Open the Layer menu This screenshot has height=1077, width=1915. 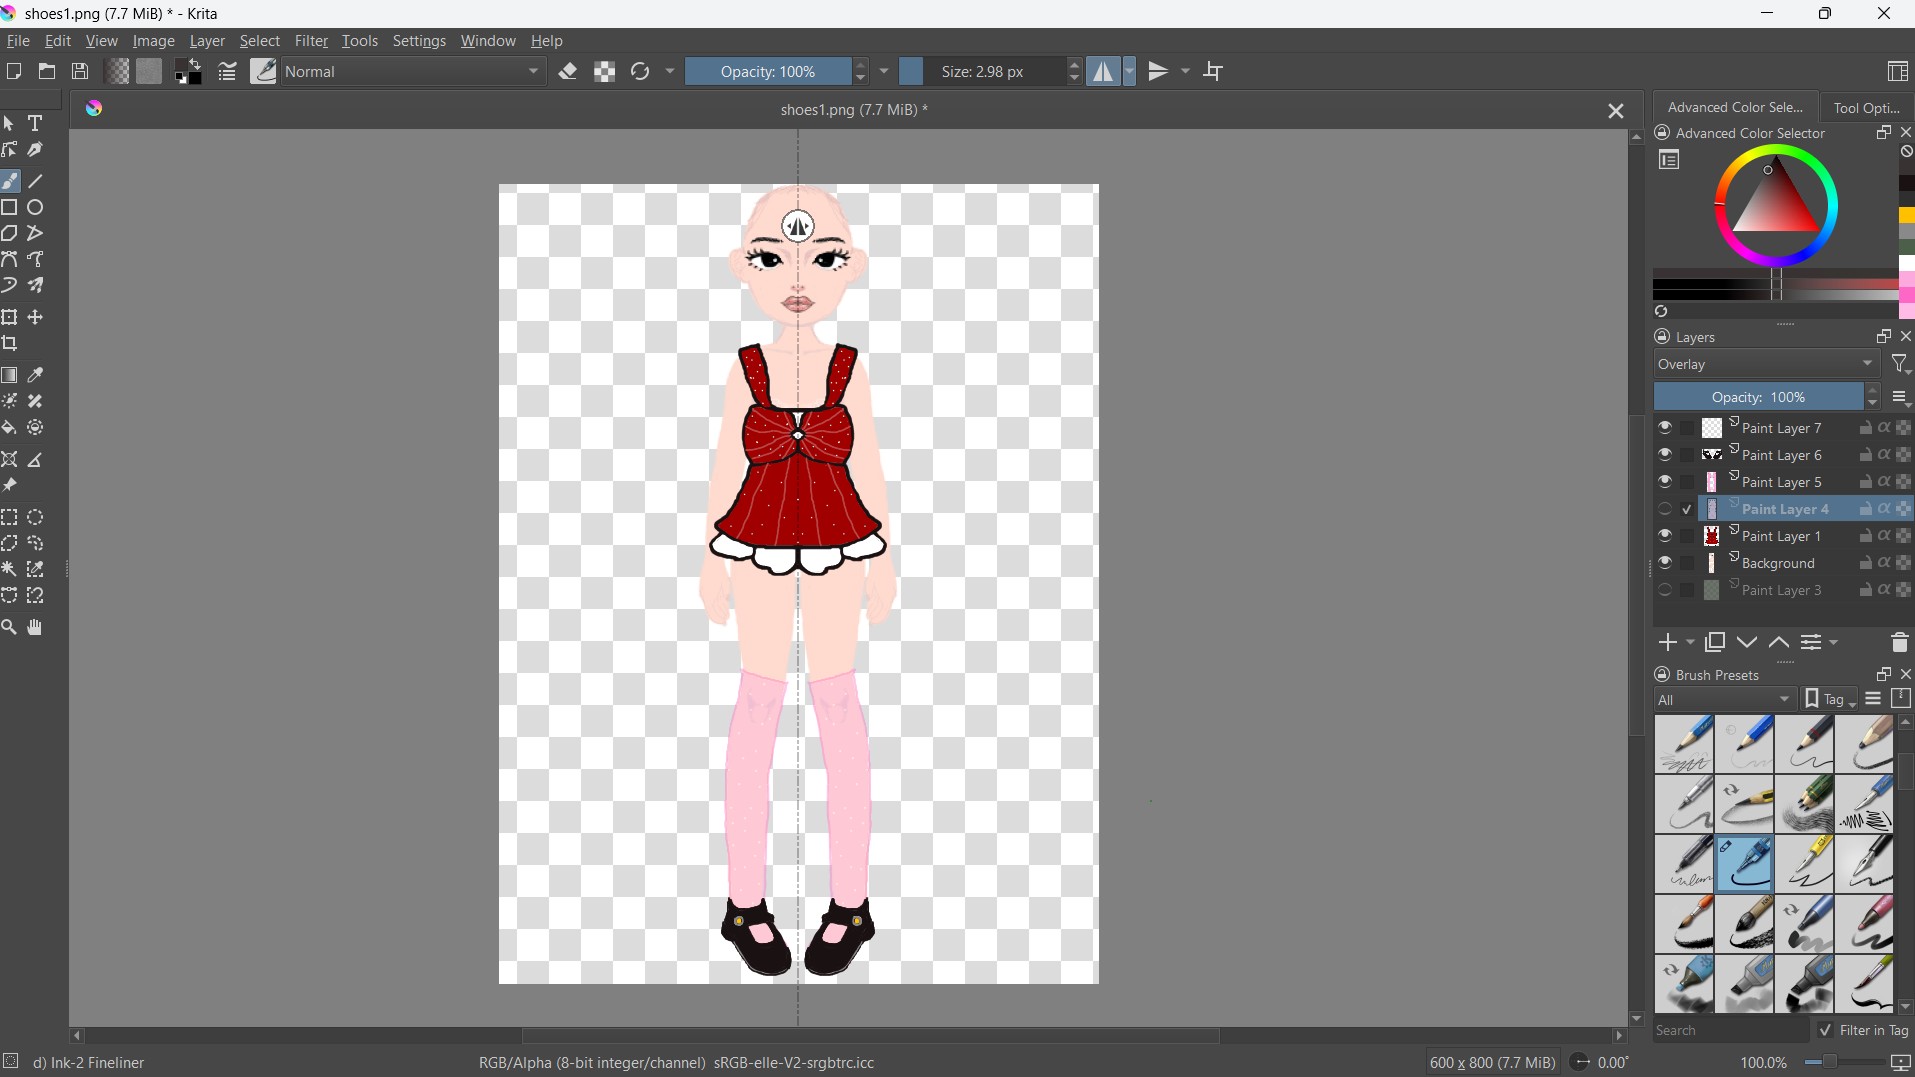click(207, 41)
